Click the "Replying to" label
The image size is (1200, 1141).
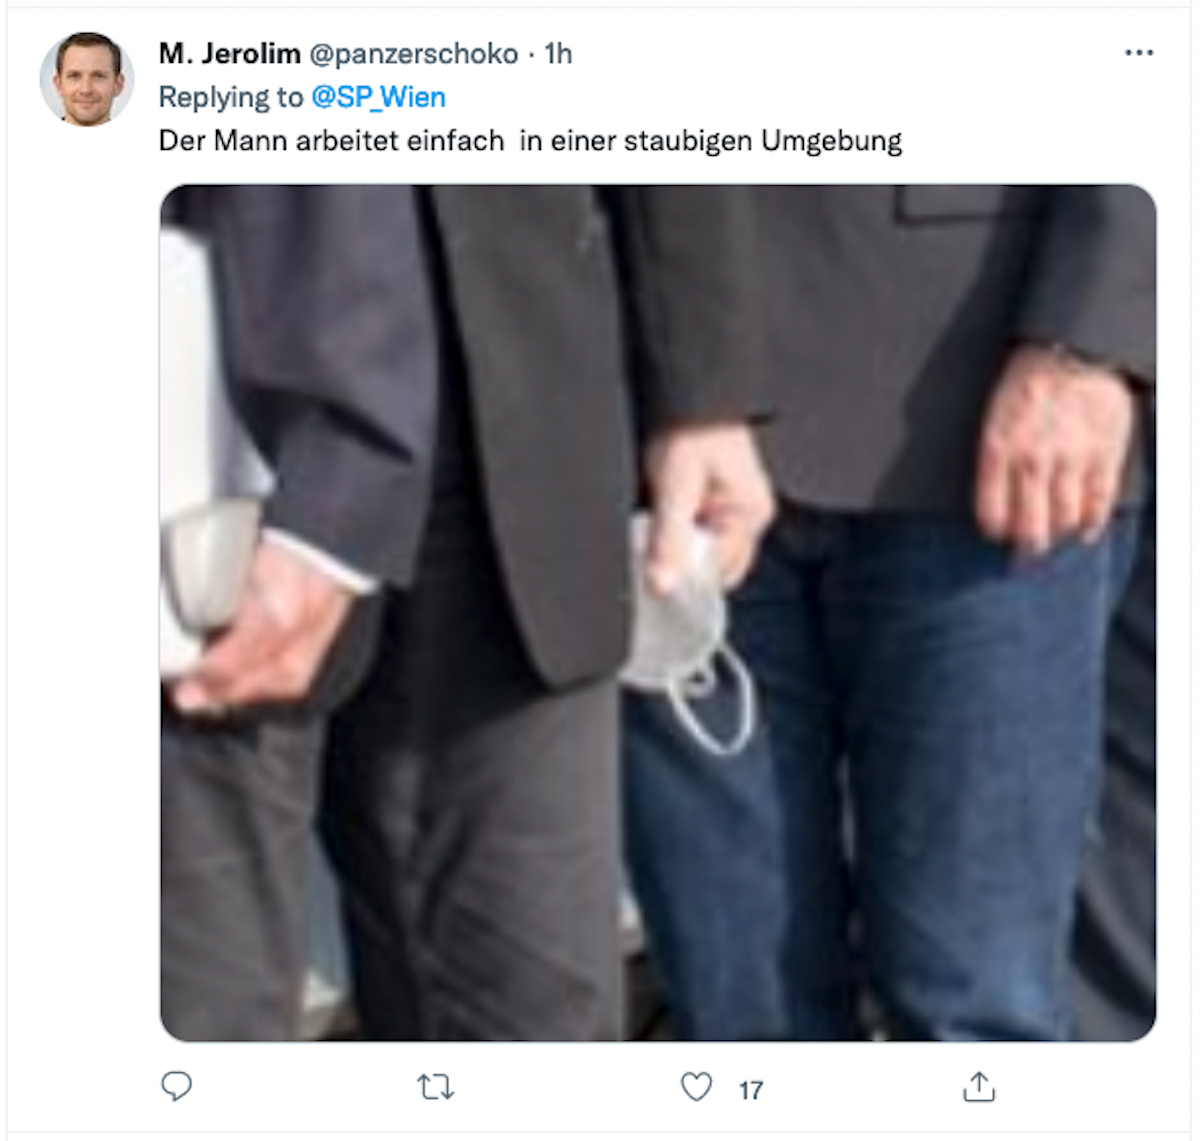pos(230,97)
